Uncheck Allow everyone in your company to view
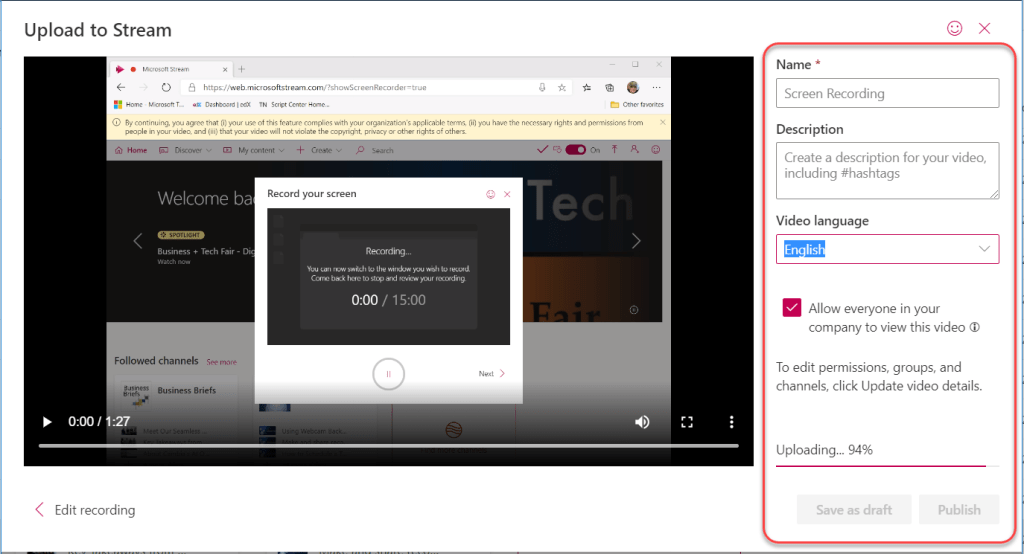The image size is (1024, 554). click(x=792, y=308)
